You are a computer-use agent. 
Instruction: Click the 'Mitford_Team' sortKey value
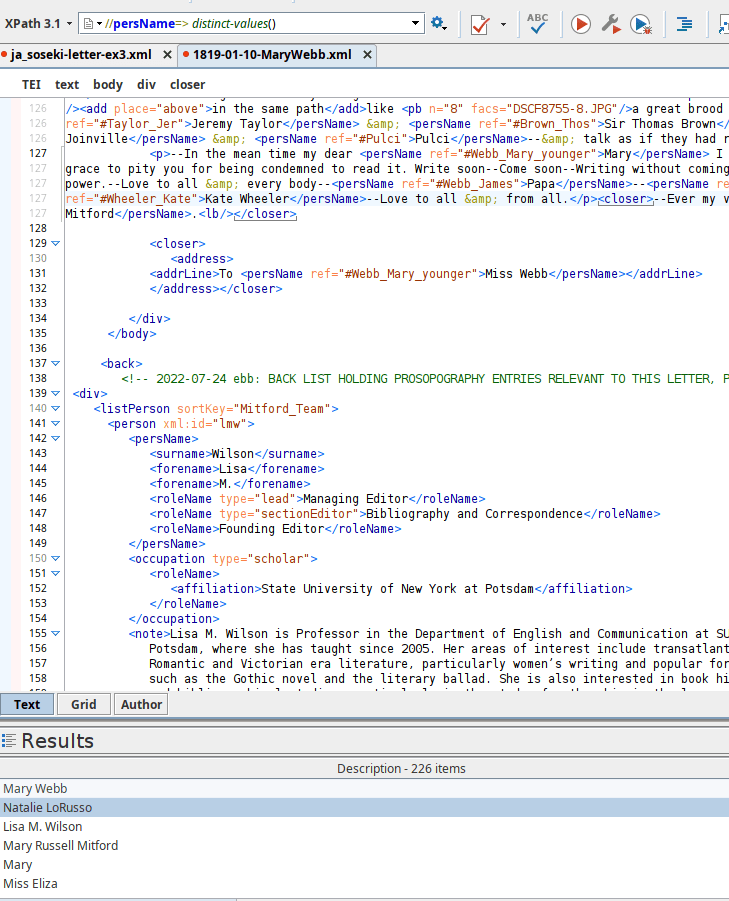281,409
